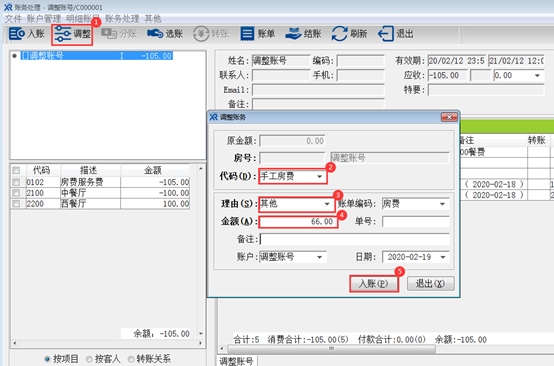
Task: Expand the 应收 0.00 dropdown
Action: coord(537,75)
